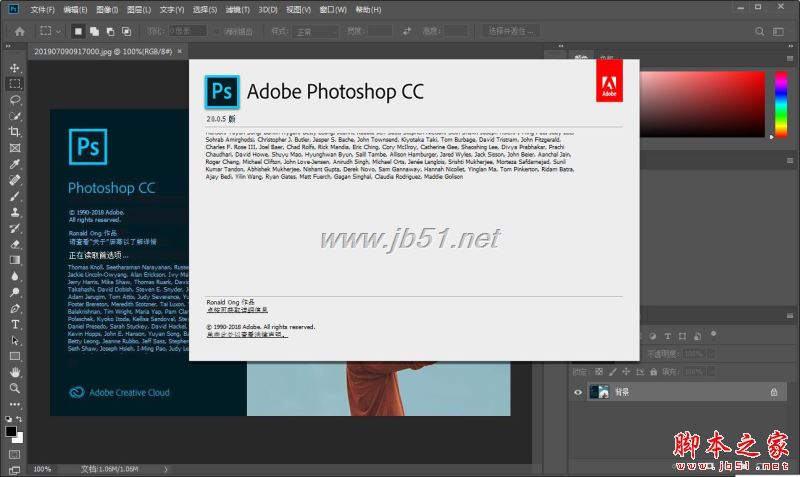800x477 pixels.
Task: Open the 窗口(W) menu
Action: coord(333,10)
